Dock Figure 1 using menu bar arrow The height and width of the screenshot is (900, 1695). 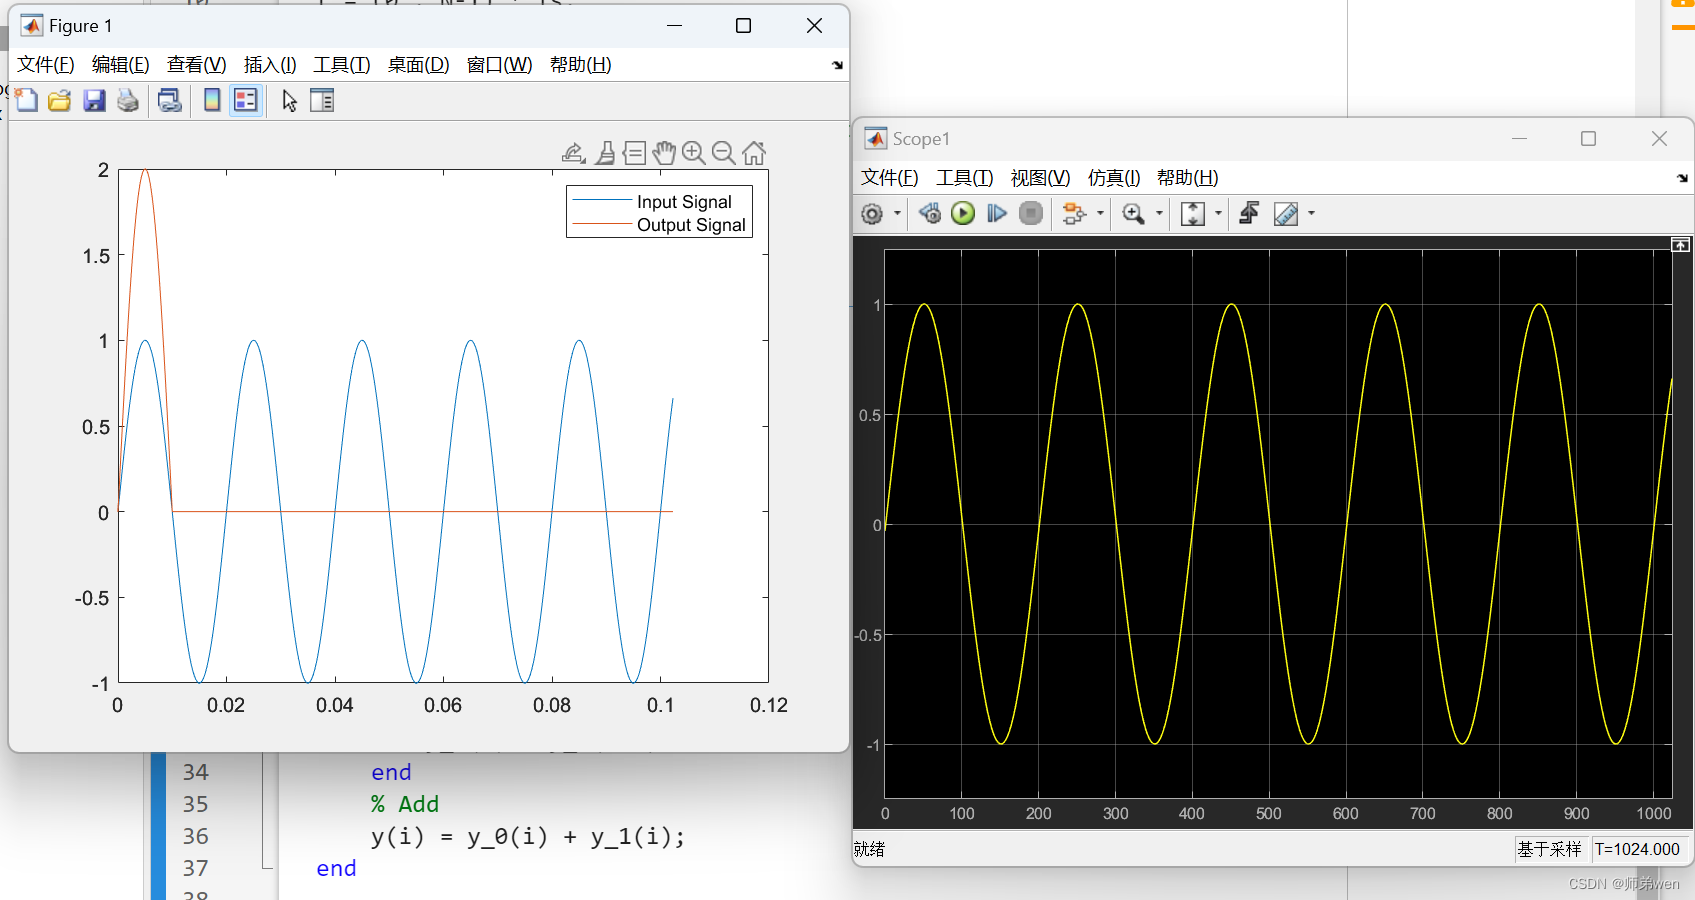click(837, 65)
